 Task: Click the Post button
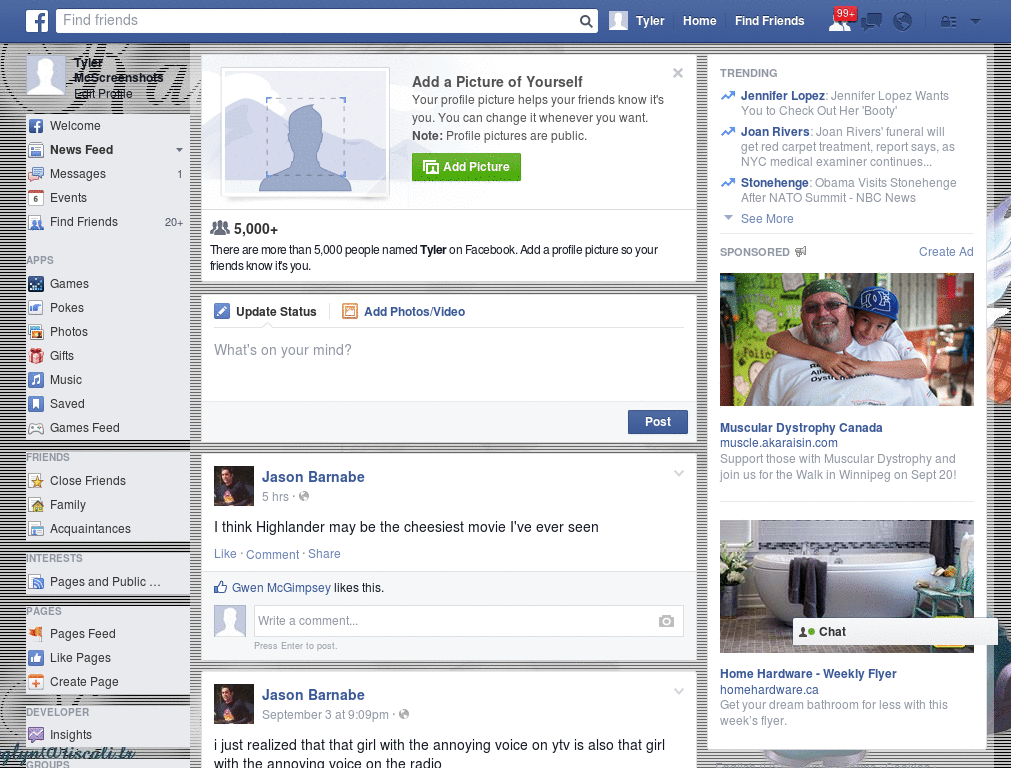click(658, 422)
